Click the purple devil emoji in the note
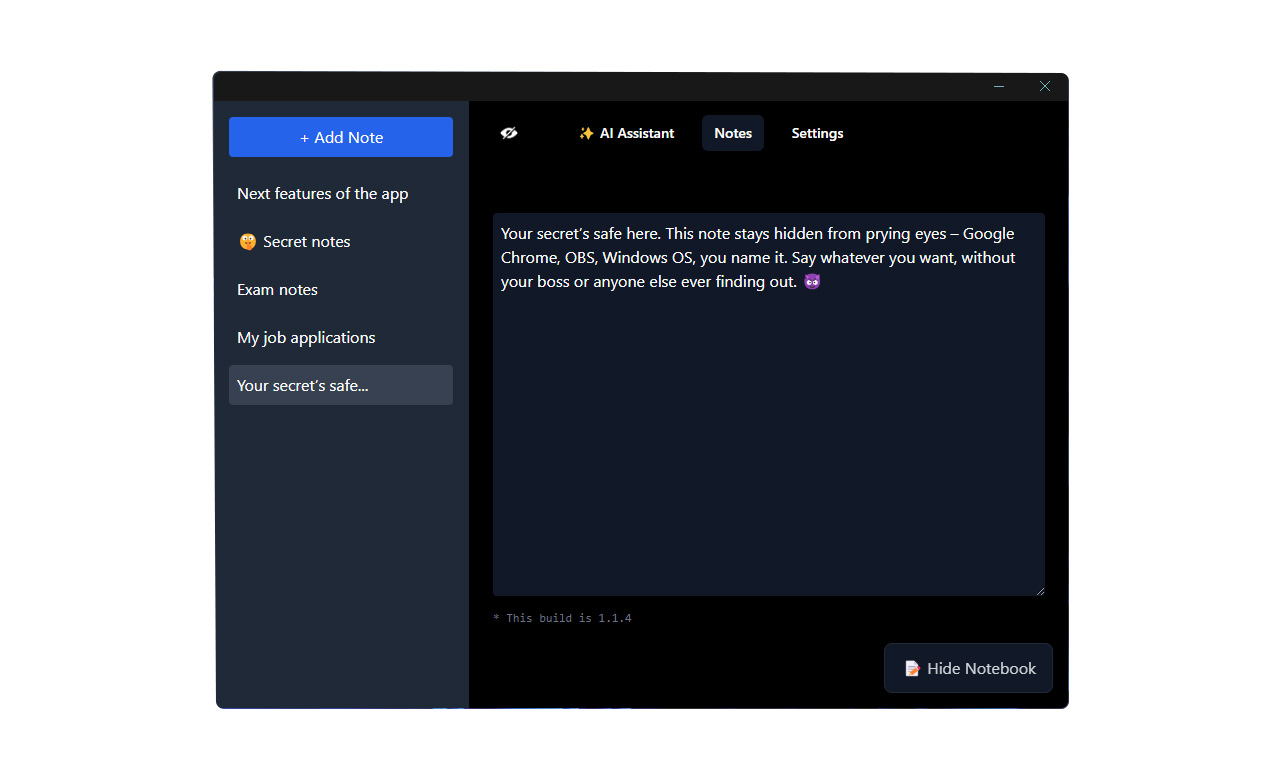The image size is (1280, 779). coord(812,282)
